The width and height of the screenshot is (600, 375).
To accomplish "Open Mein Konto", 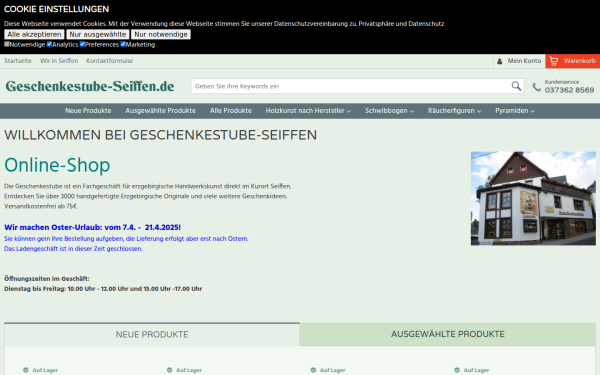I will click(519, 61).
